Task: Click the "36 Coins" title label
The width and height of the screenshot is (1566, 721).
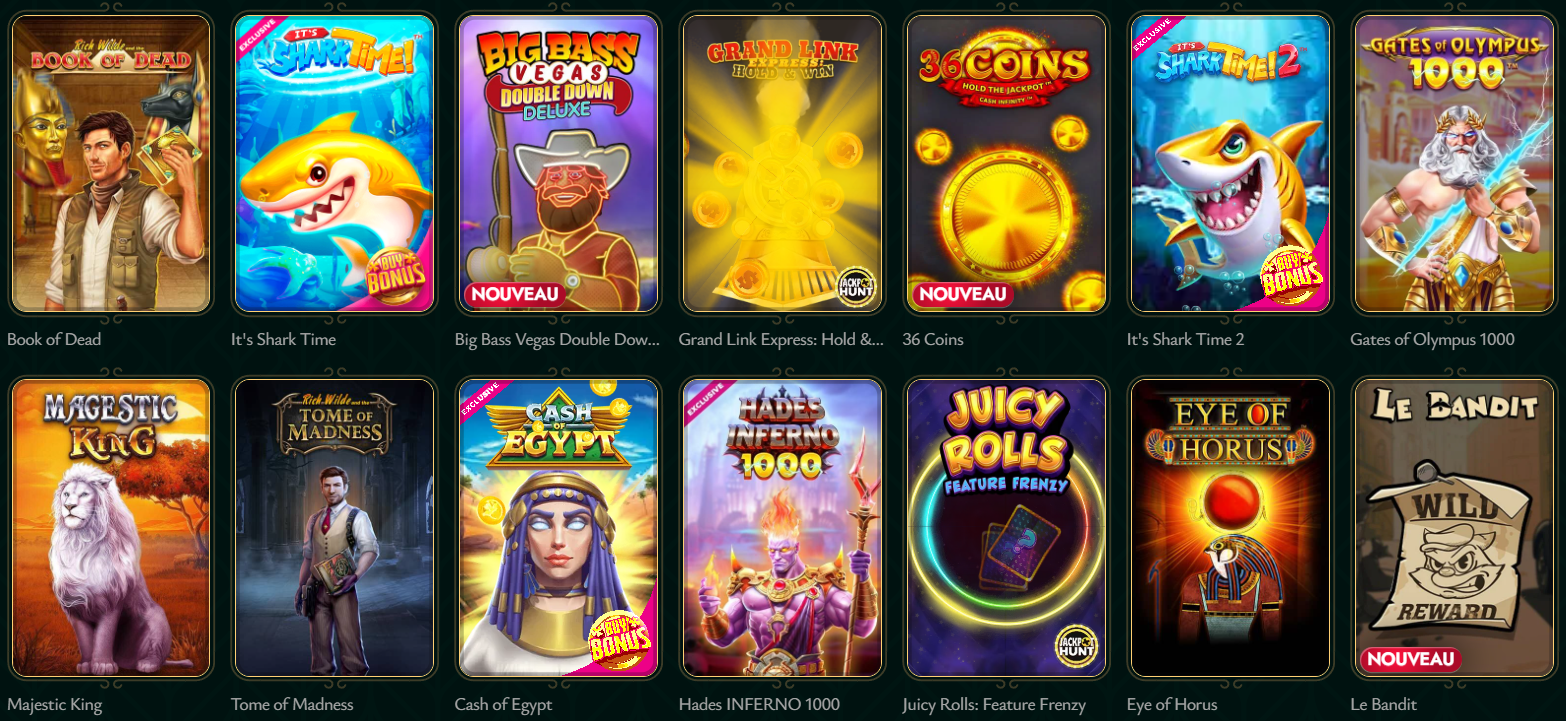Action: pyautogui.click(x=933, y=339)
